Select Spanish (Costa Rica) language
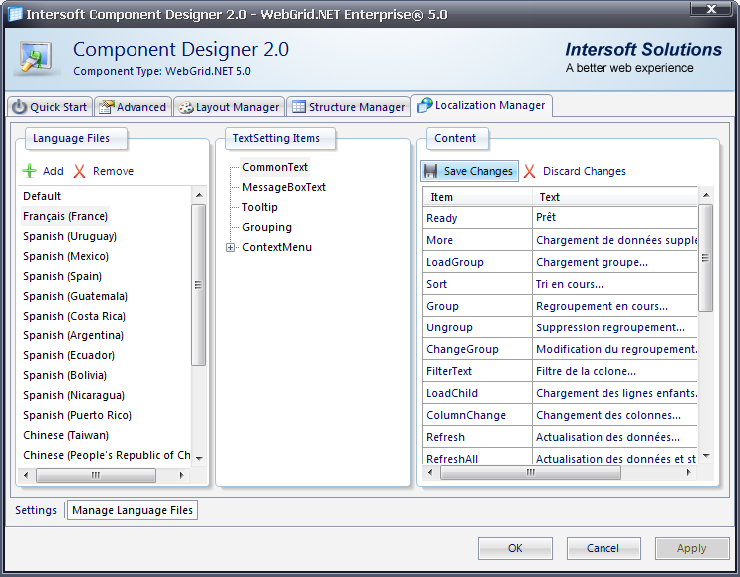This screenshot has height=577, width=740. (x=74, y=316)
